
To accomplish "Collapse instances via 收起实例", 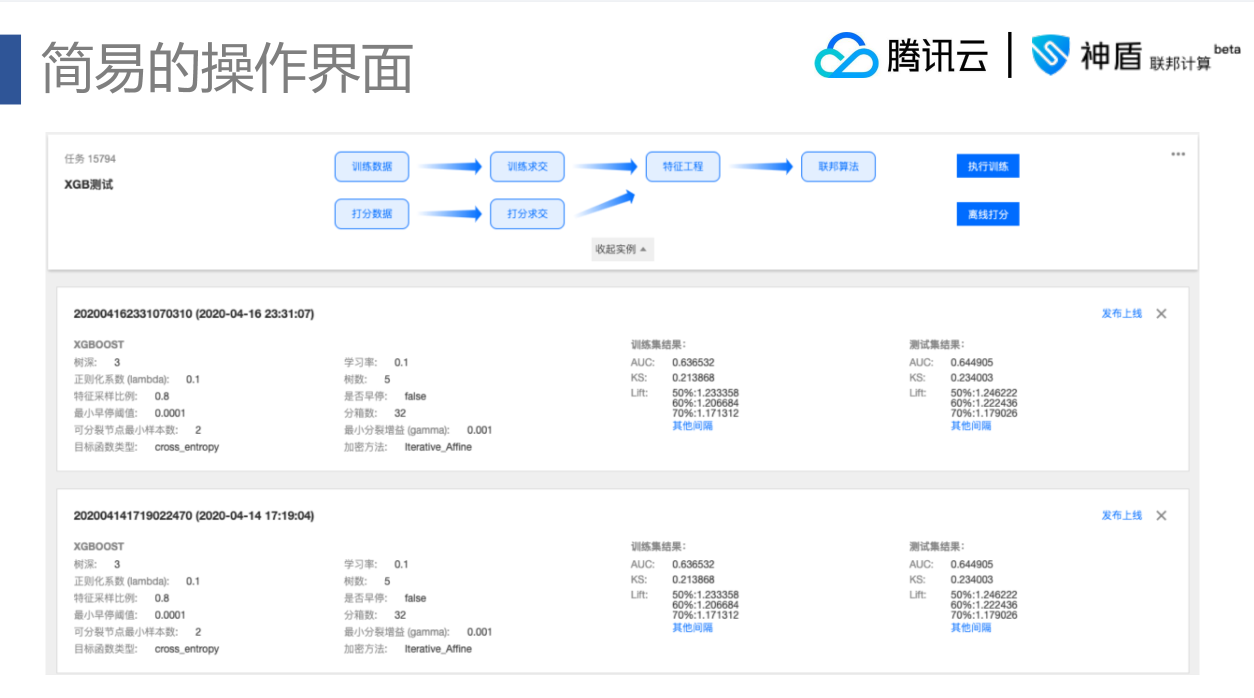I will pyautogui.click(x=621, y=247).
